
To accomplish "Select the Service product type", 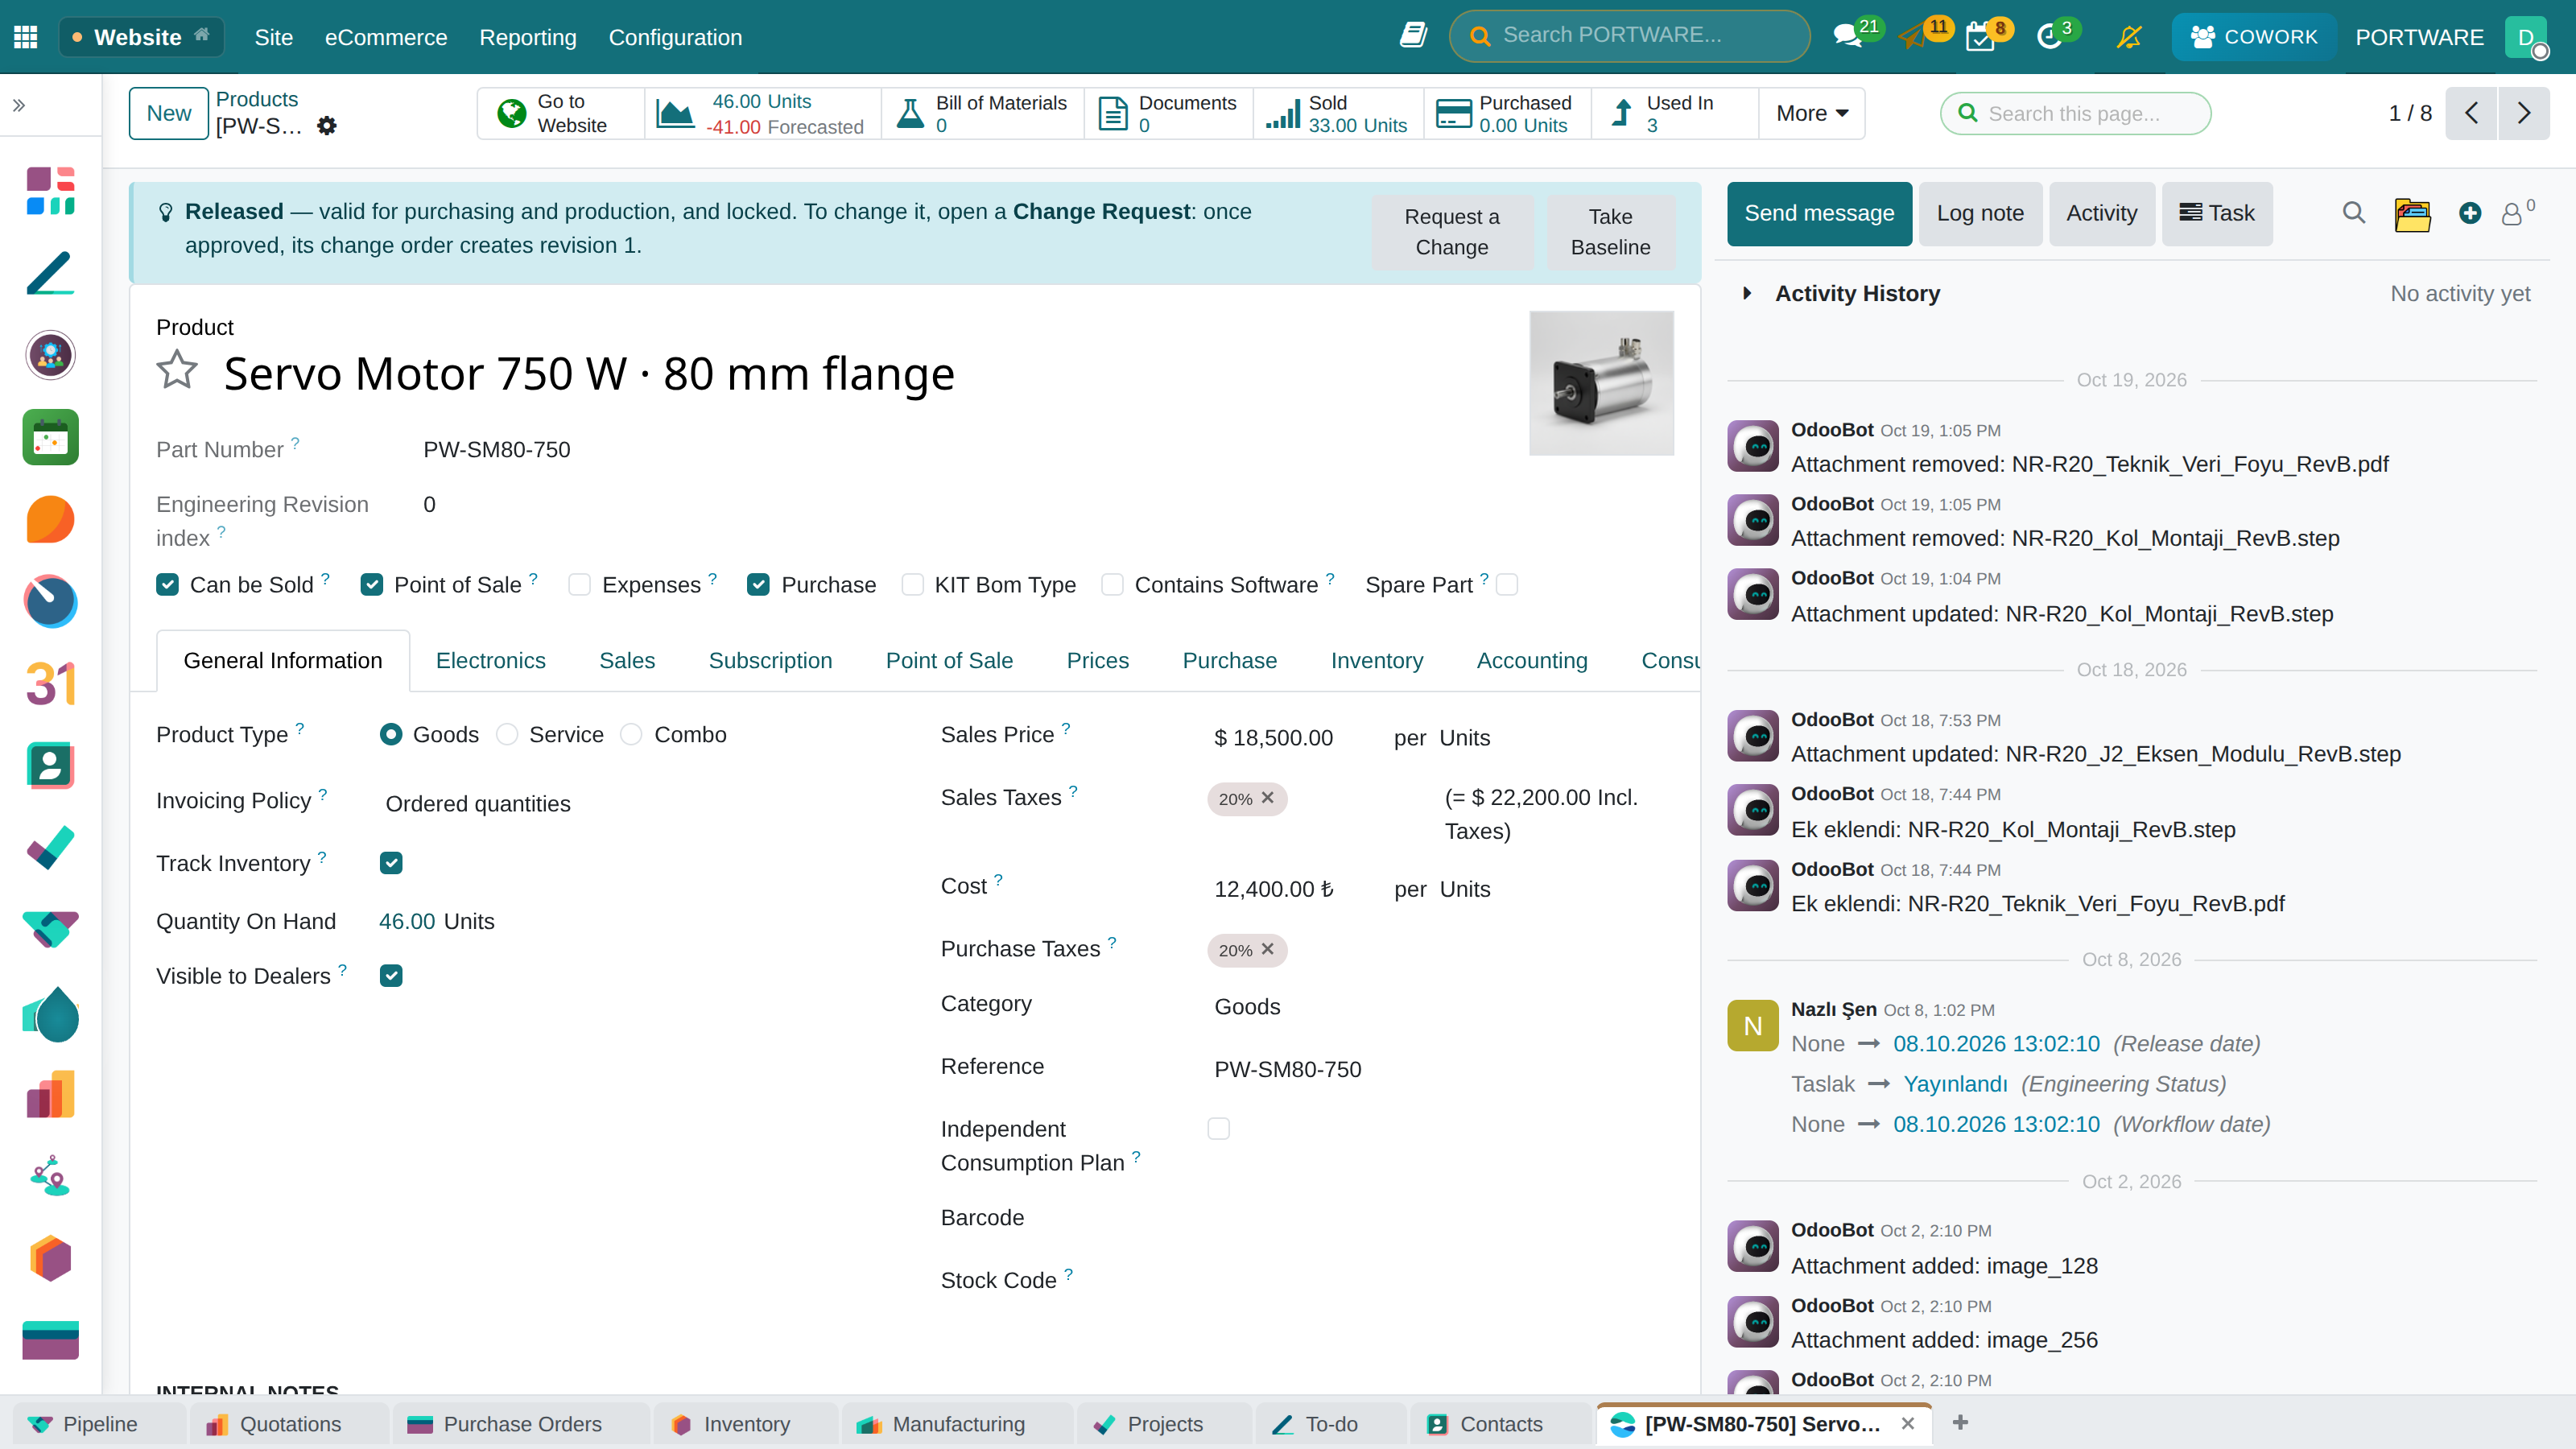I will tap(507, 734).
